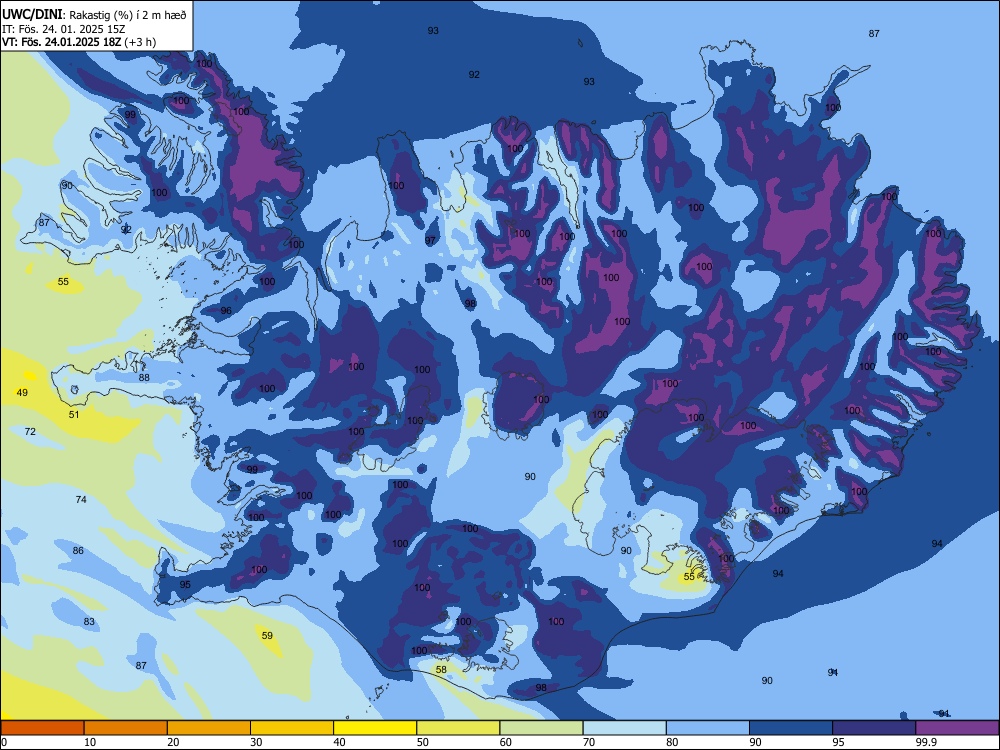Pick the pale yellow 50–60 legend swatch
This screenshot has width=1000, height=750.
coord(458,728)
